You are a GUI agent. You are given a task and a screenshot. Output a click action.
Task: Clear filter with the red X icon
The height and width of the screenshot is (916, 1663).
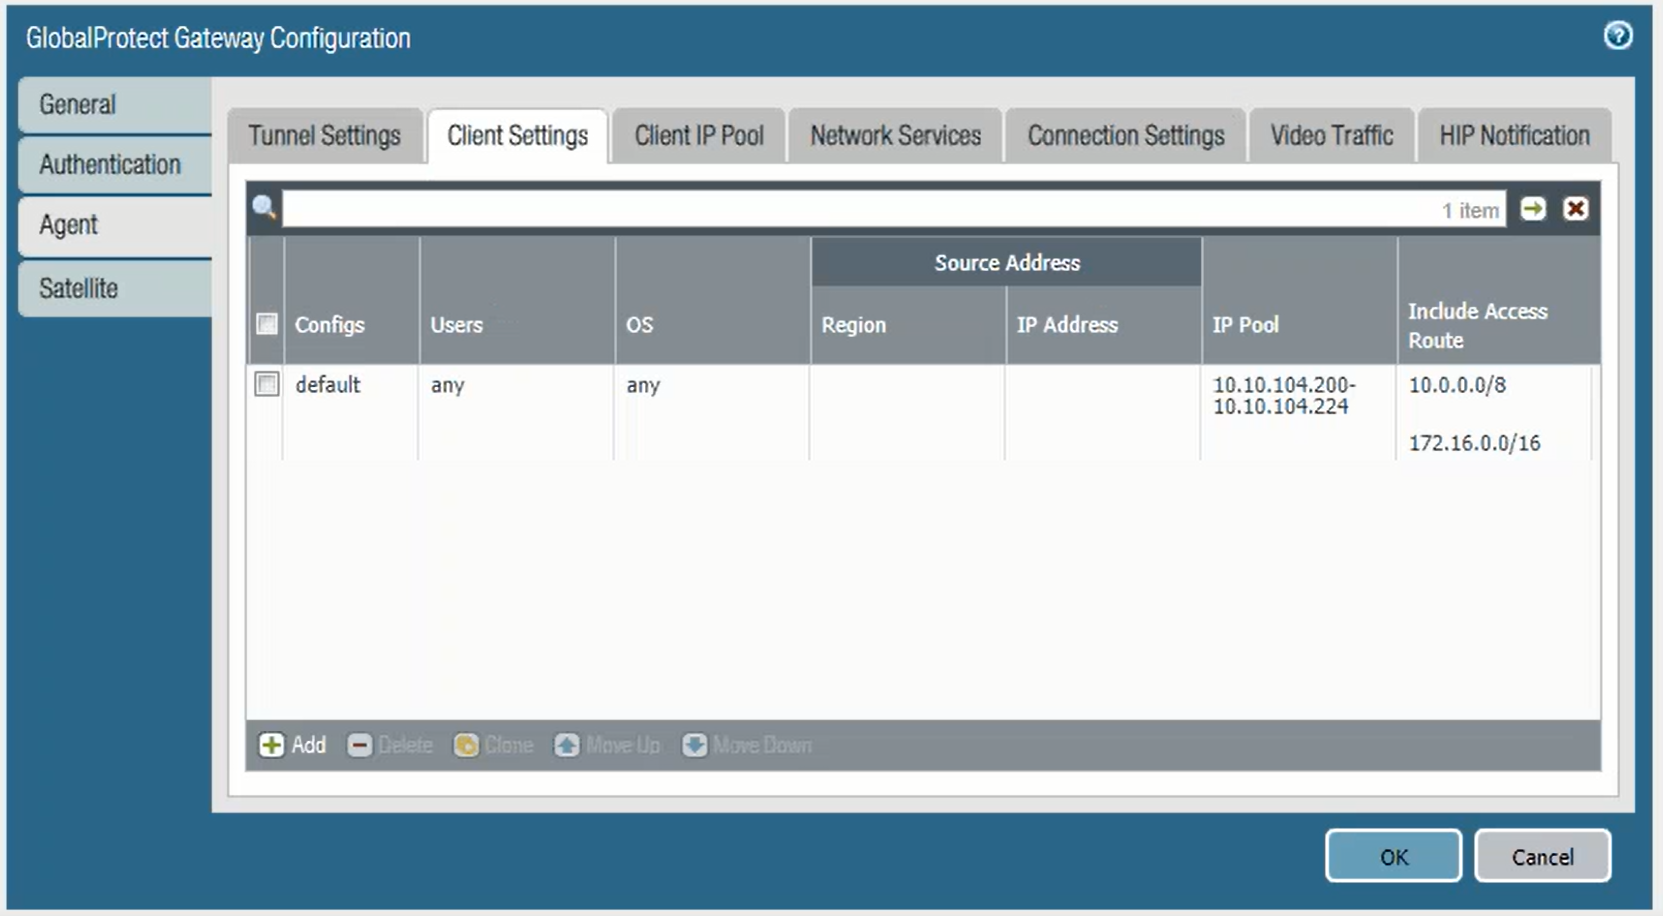[x=1575, y=208]
